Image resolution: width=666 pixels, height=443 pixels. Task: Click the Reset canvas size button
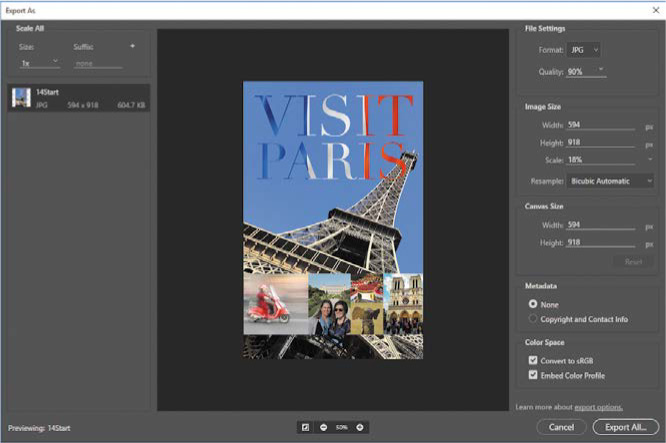(x=633, y=262)
